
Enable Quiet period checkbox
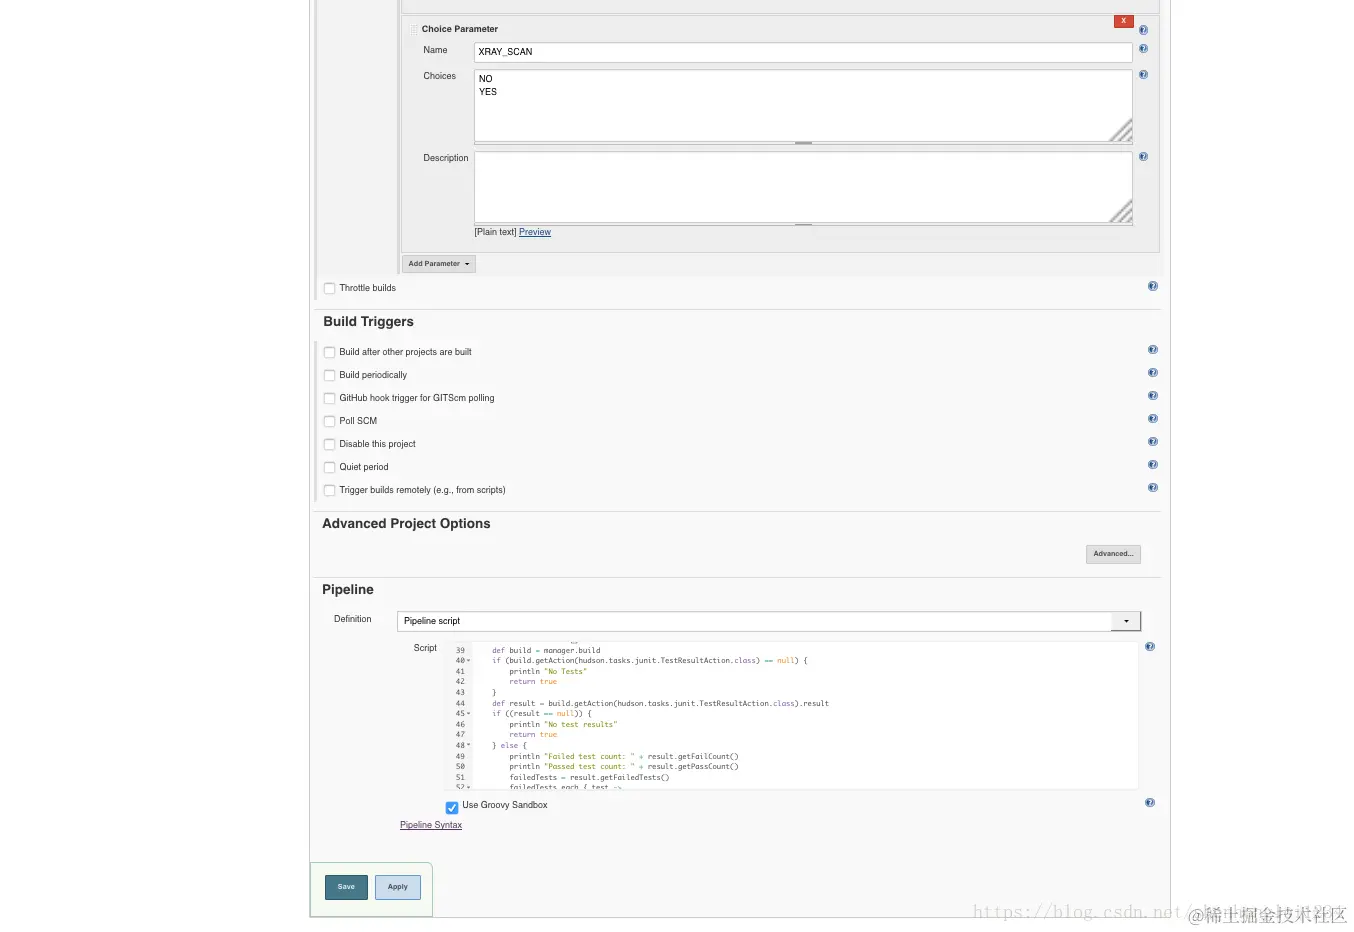click(x=329, y=467)
